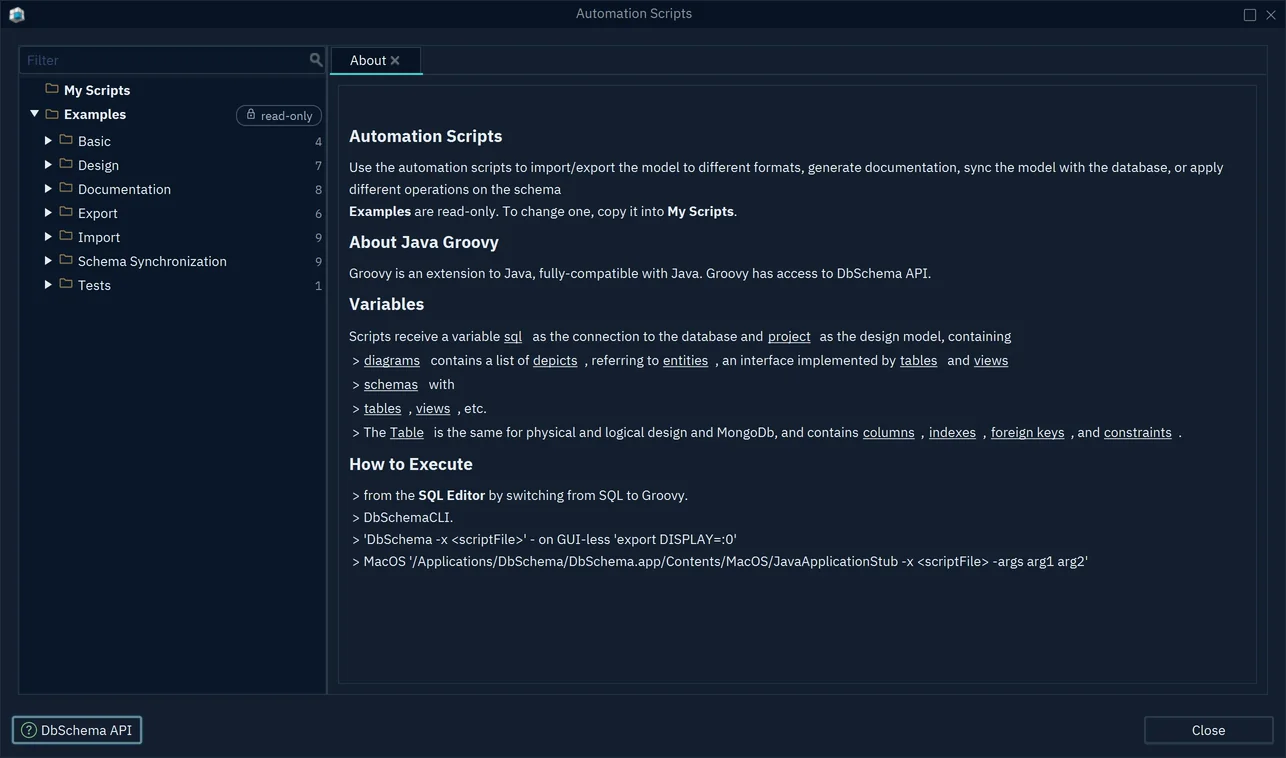1286x758 pixels.
Task: Expand the Export folder arrow
Action: (48, 212)
